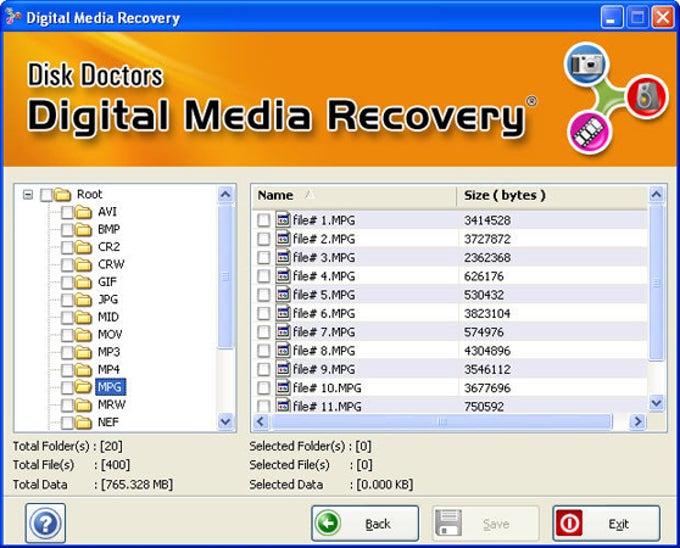Select the BMP folder icon

(83, 230)
